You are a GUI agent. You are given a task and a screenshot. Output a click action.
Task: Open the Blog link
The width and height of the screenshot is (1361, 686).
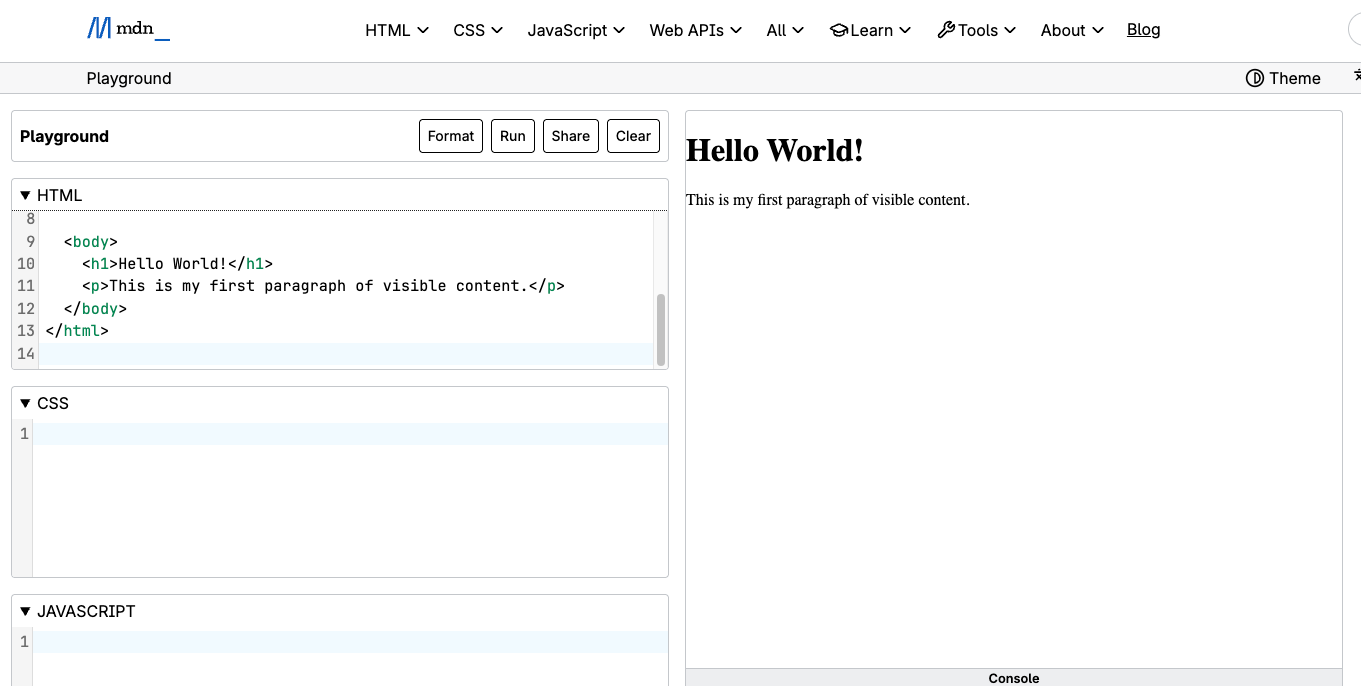click(1143, 29)
